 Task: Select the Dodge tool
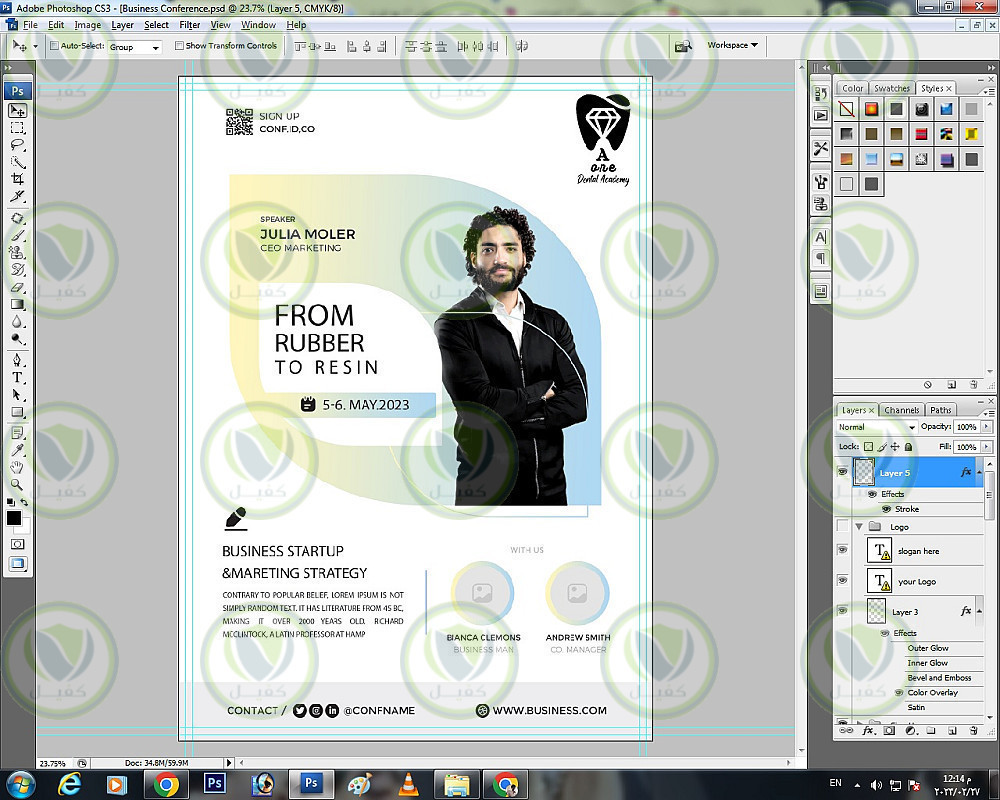click(x=17, y=339)
